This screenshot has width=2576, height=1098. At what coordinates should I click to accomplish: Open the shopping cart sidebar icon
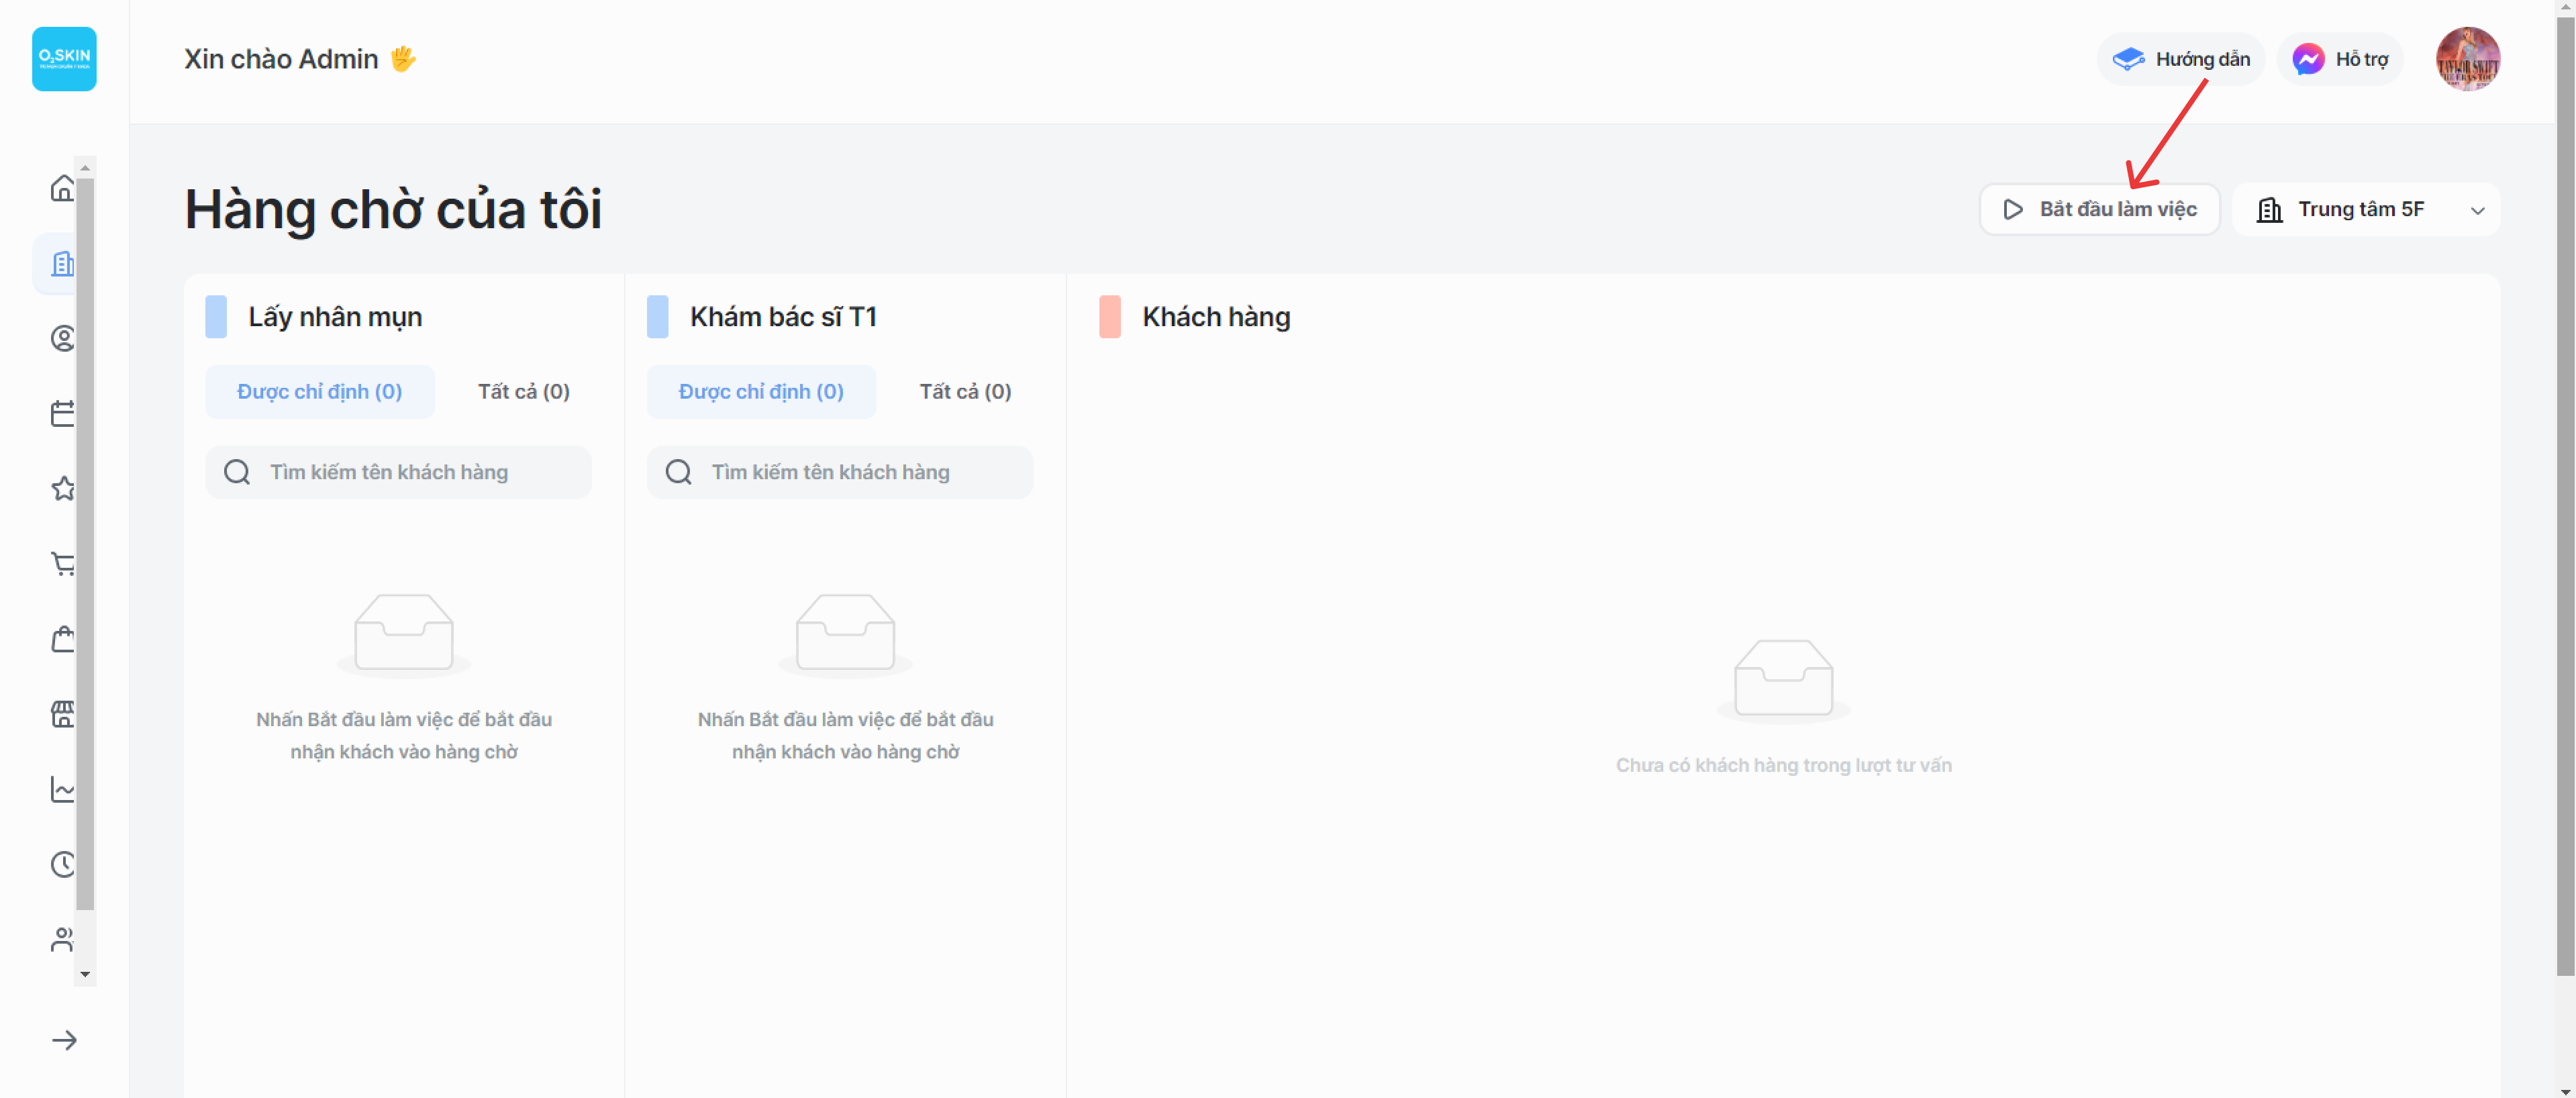tap(62, 564)
